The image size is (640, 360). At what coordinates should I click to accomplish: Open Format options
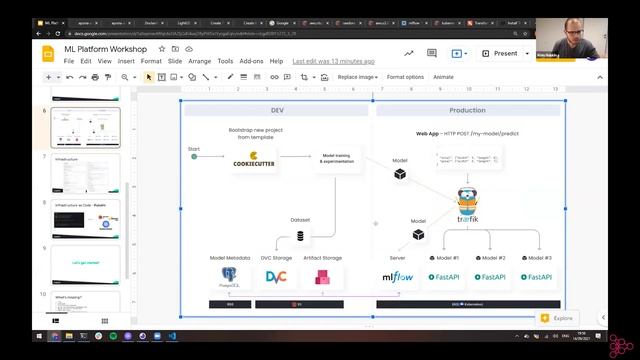[405, 77]
